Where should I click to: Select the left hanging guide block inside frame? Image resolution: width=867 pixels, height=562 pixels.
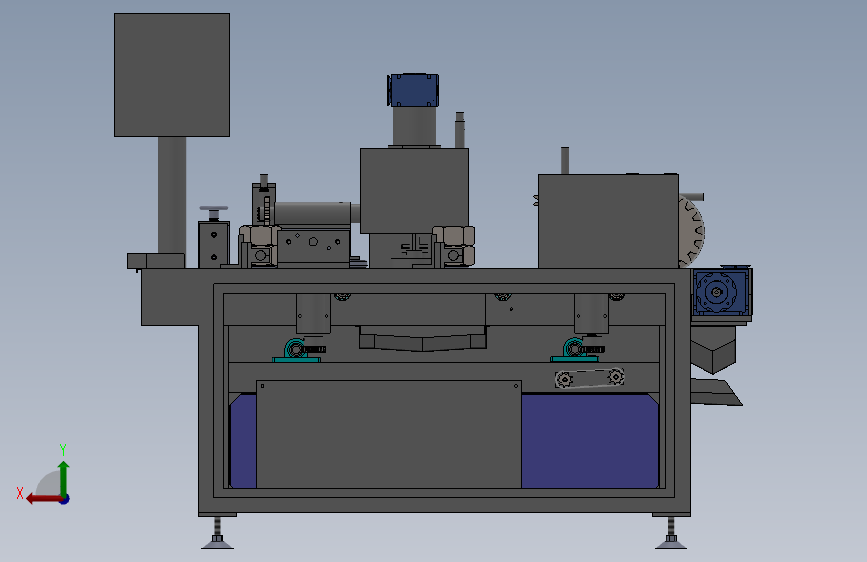pos(314,314)
